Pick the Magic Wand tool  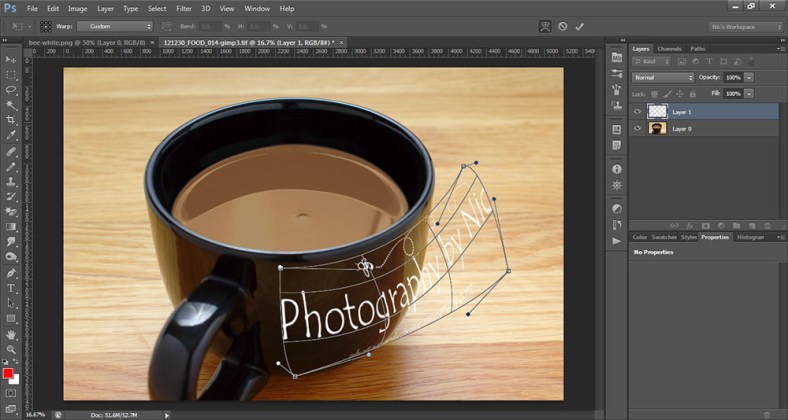[11, 104]
